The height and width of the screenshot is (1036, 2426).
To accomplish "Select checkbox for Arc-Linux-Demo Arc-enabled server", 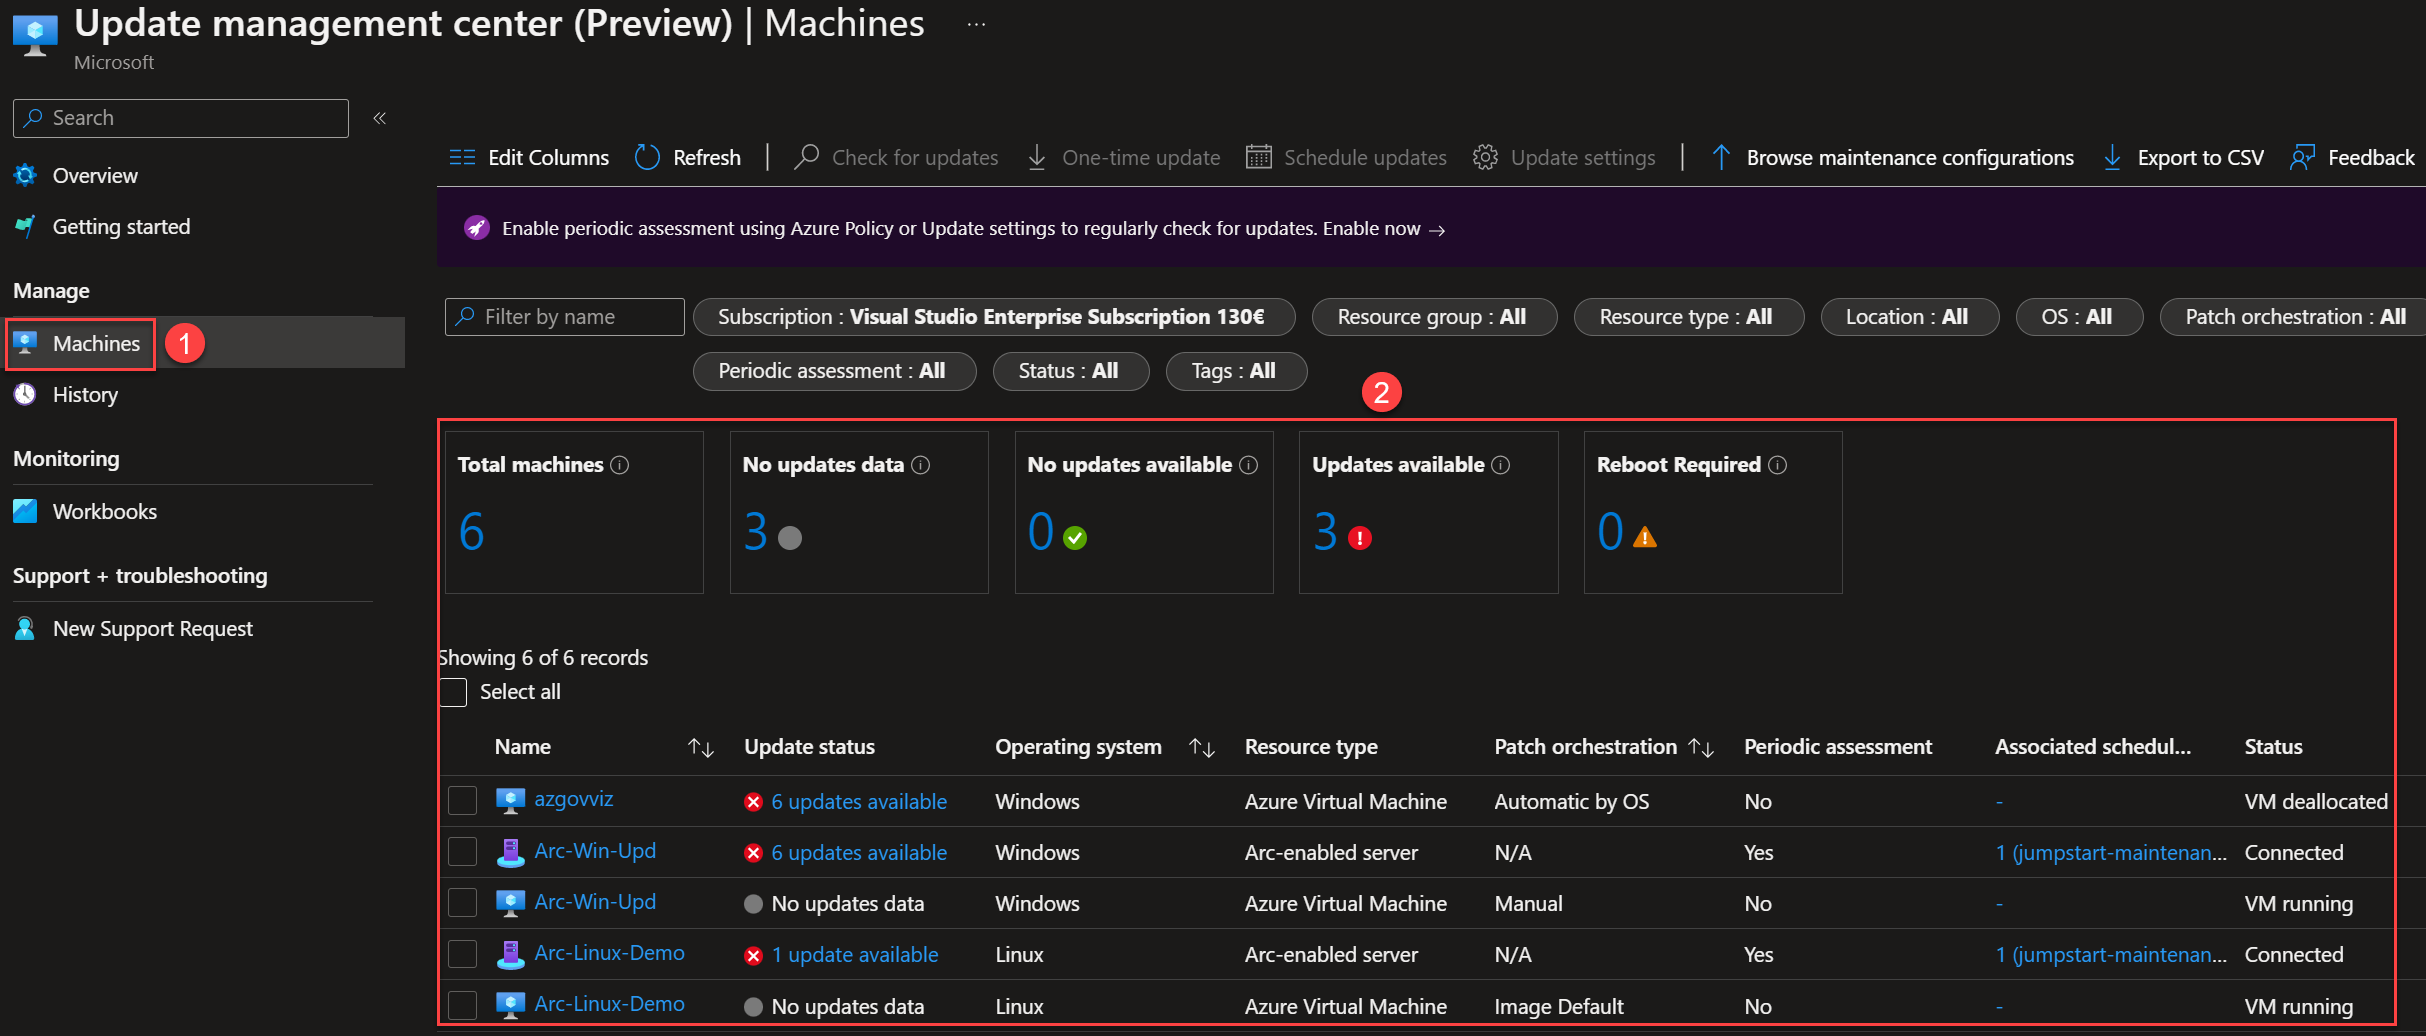I will click(462, 954).
